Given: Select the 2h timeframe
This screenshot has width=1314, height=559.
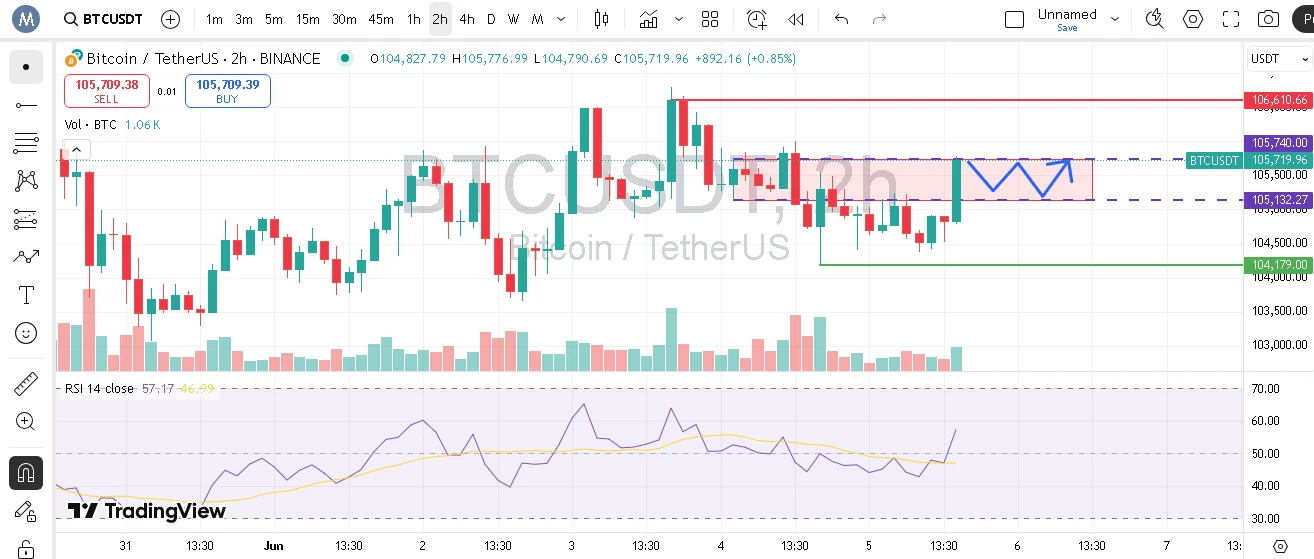Looking at the screenshot, I should tap(440, 19).
